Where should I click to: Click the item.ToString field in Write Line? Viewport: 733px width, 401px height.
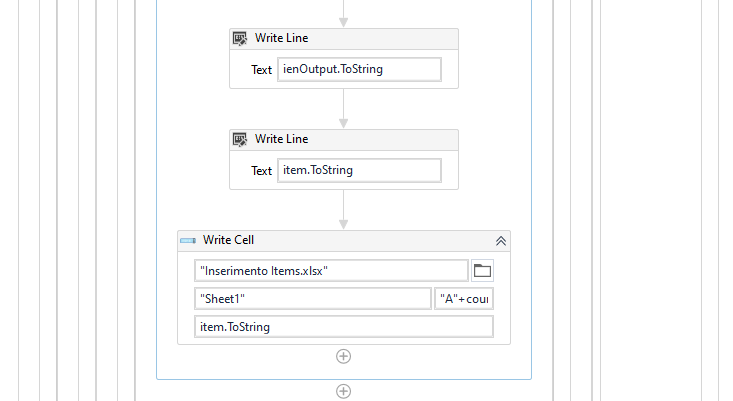[358, 170]
